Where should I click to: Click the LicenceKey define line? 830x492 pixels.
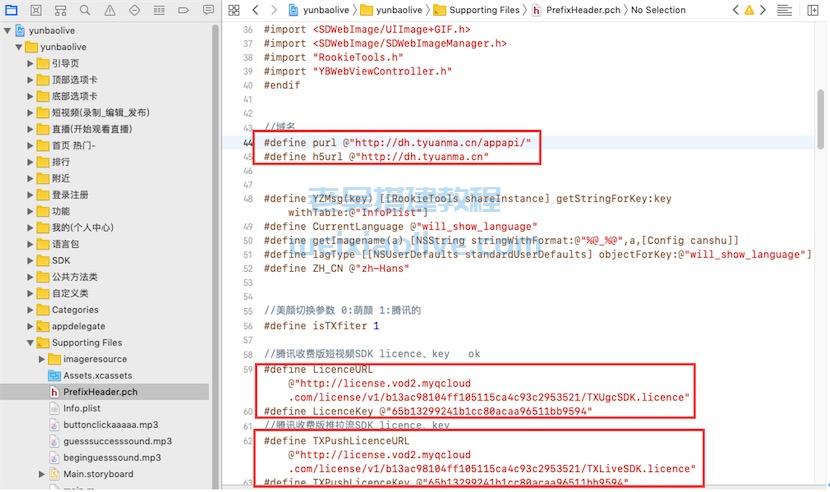point(428,412)
